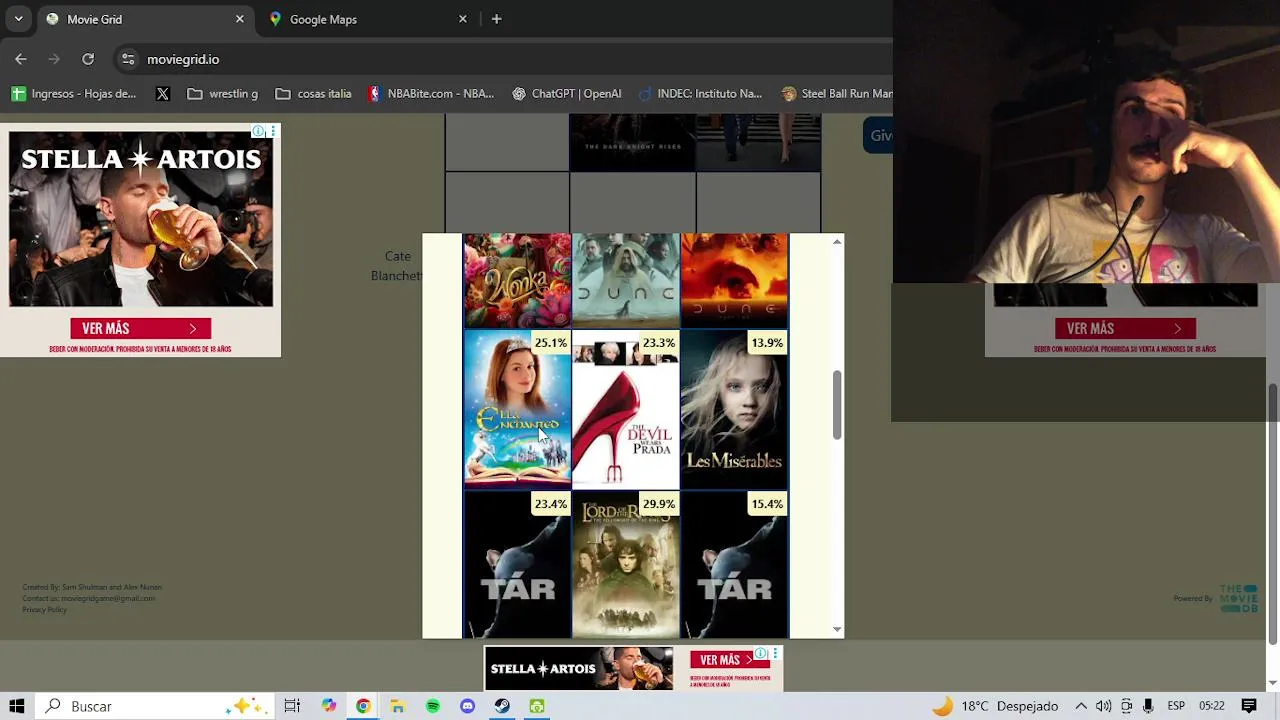Image resolution: width=1280 pixels, height=720 pixels.
Task: Open the Privacy Policy link
Action: [44, 609]
